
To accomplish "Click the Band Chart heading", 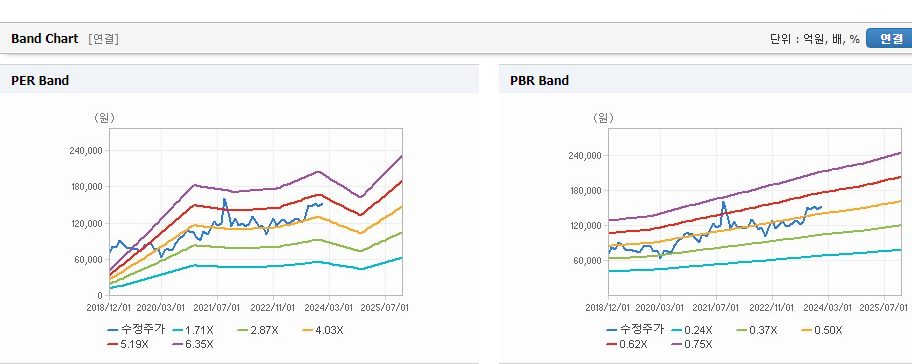I will (x=44, y=38).
